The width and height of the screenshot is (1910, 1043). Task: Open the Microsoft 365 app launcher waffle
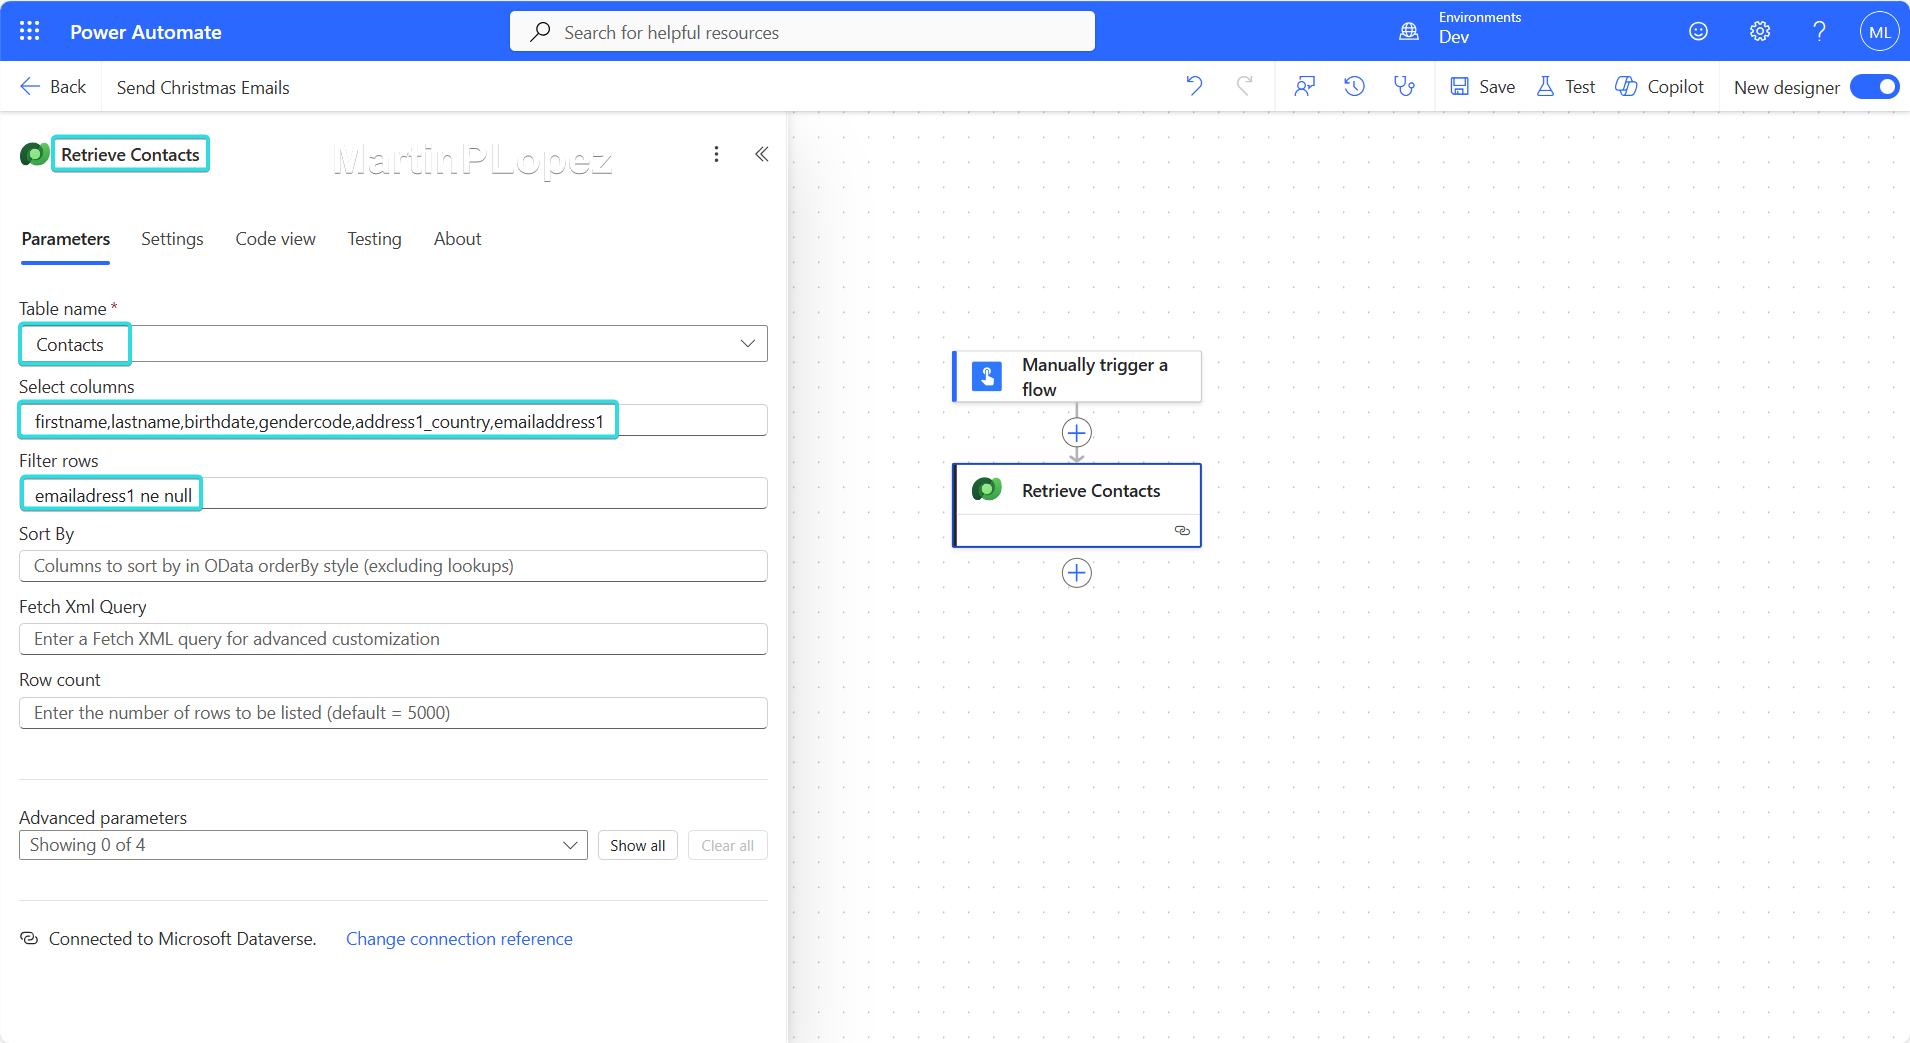(29, 30)
